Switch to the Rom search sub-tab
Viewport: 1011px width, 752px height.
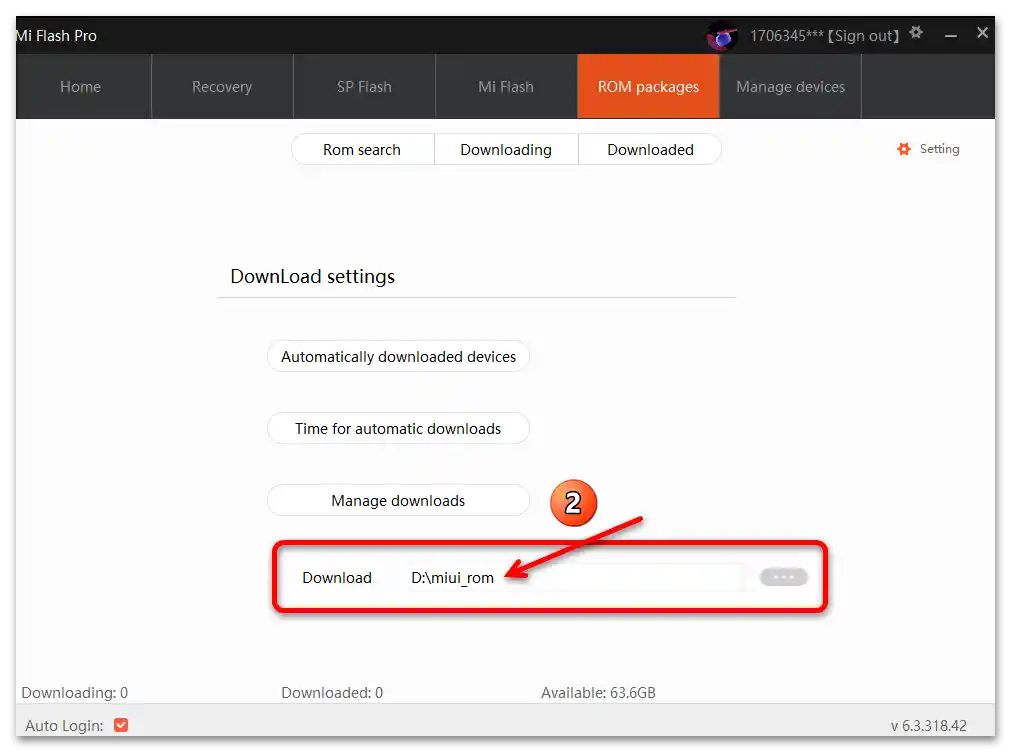362,150
